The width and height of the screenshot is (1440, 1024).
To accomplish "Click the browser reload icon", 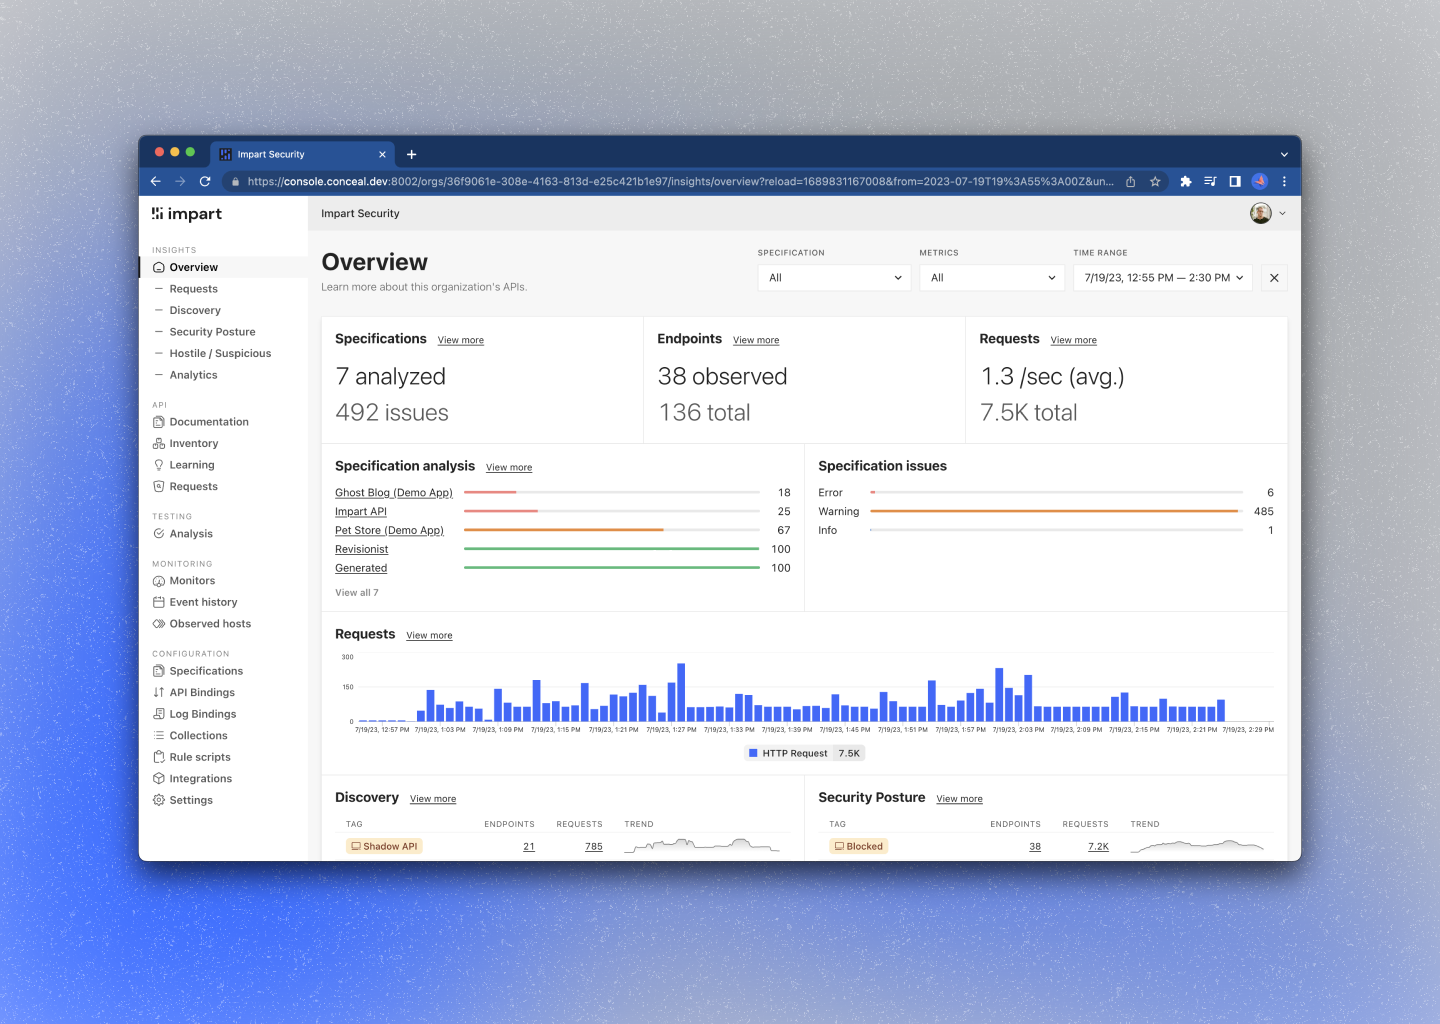I will pyautogui.click(x=205, y=181).
